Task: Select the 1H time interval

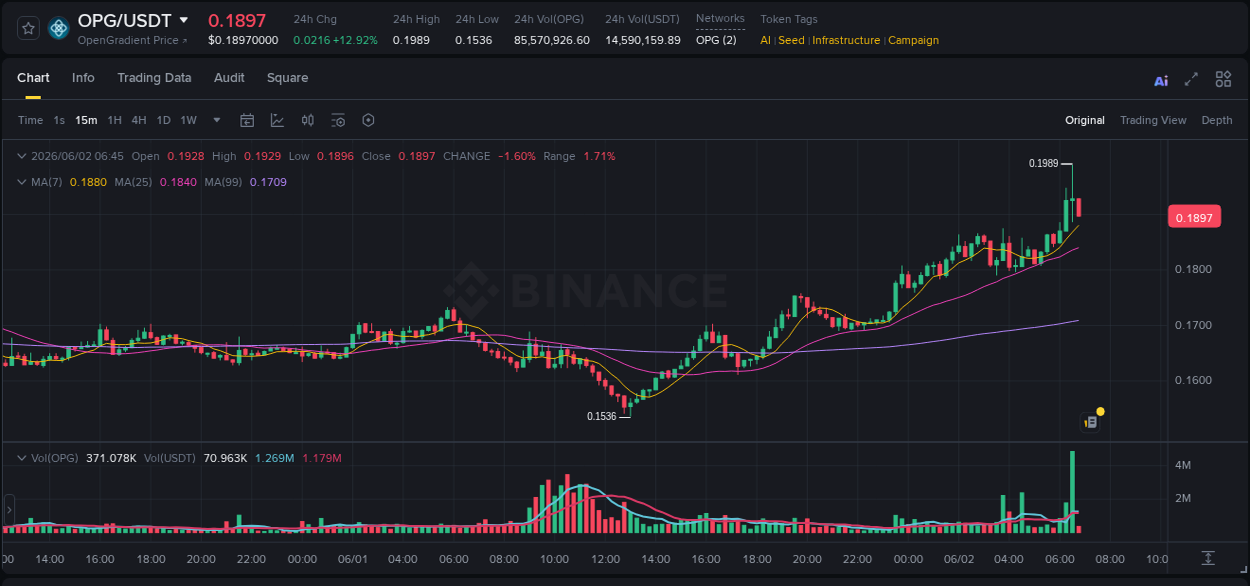Action: 114,120
